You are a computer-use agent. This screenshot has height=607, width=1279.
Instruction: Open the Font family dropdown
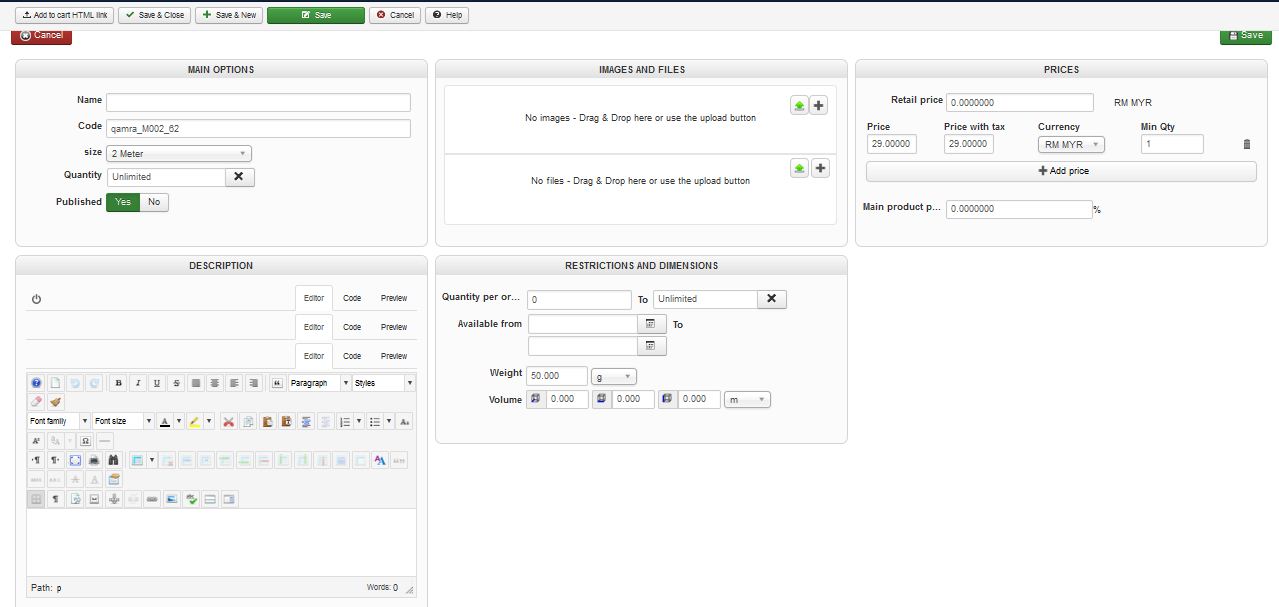click(59, 422)
